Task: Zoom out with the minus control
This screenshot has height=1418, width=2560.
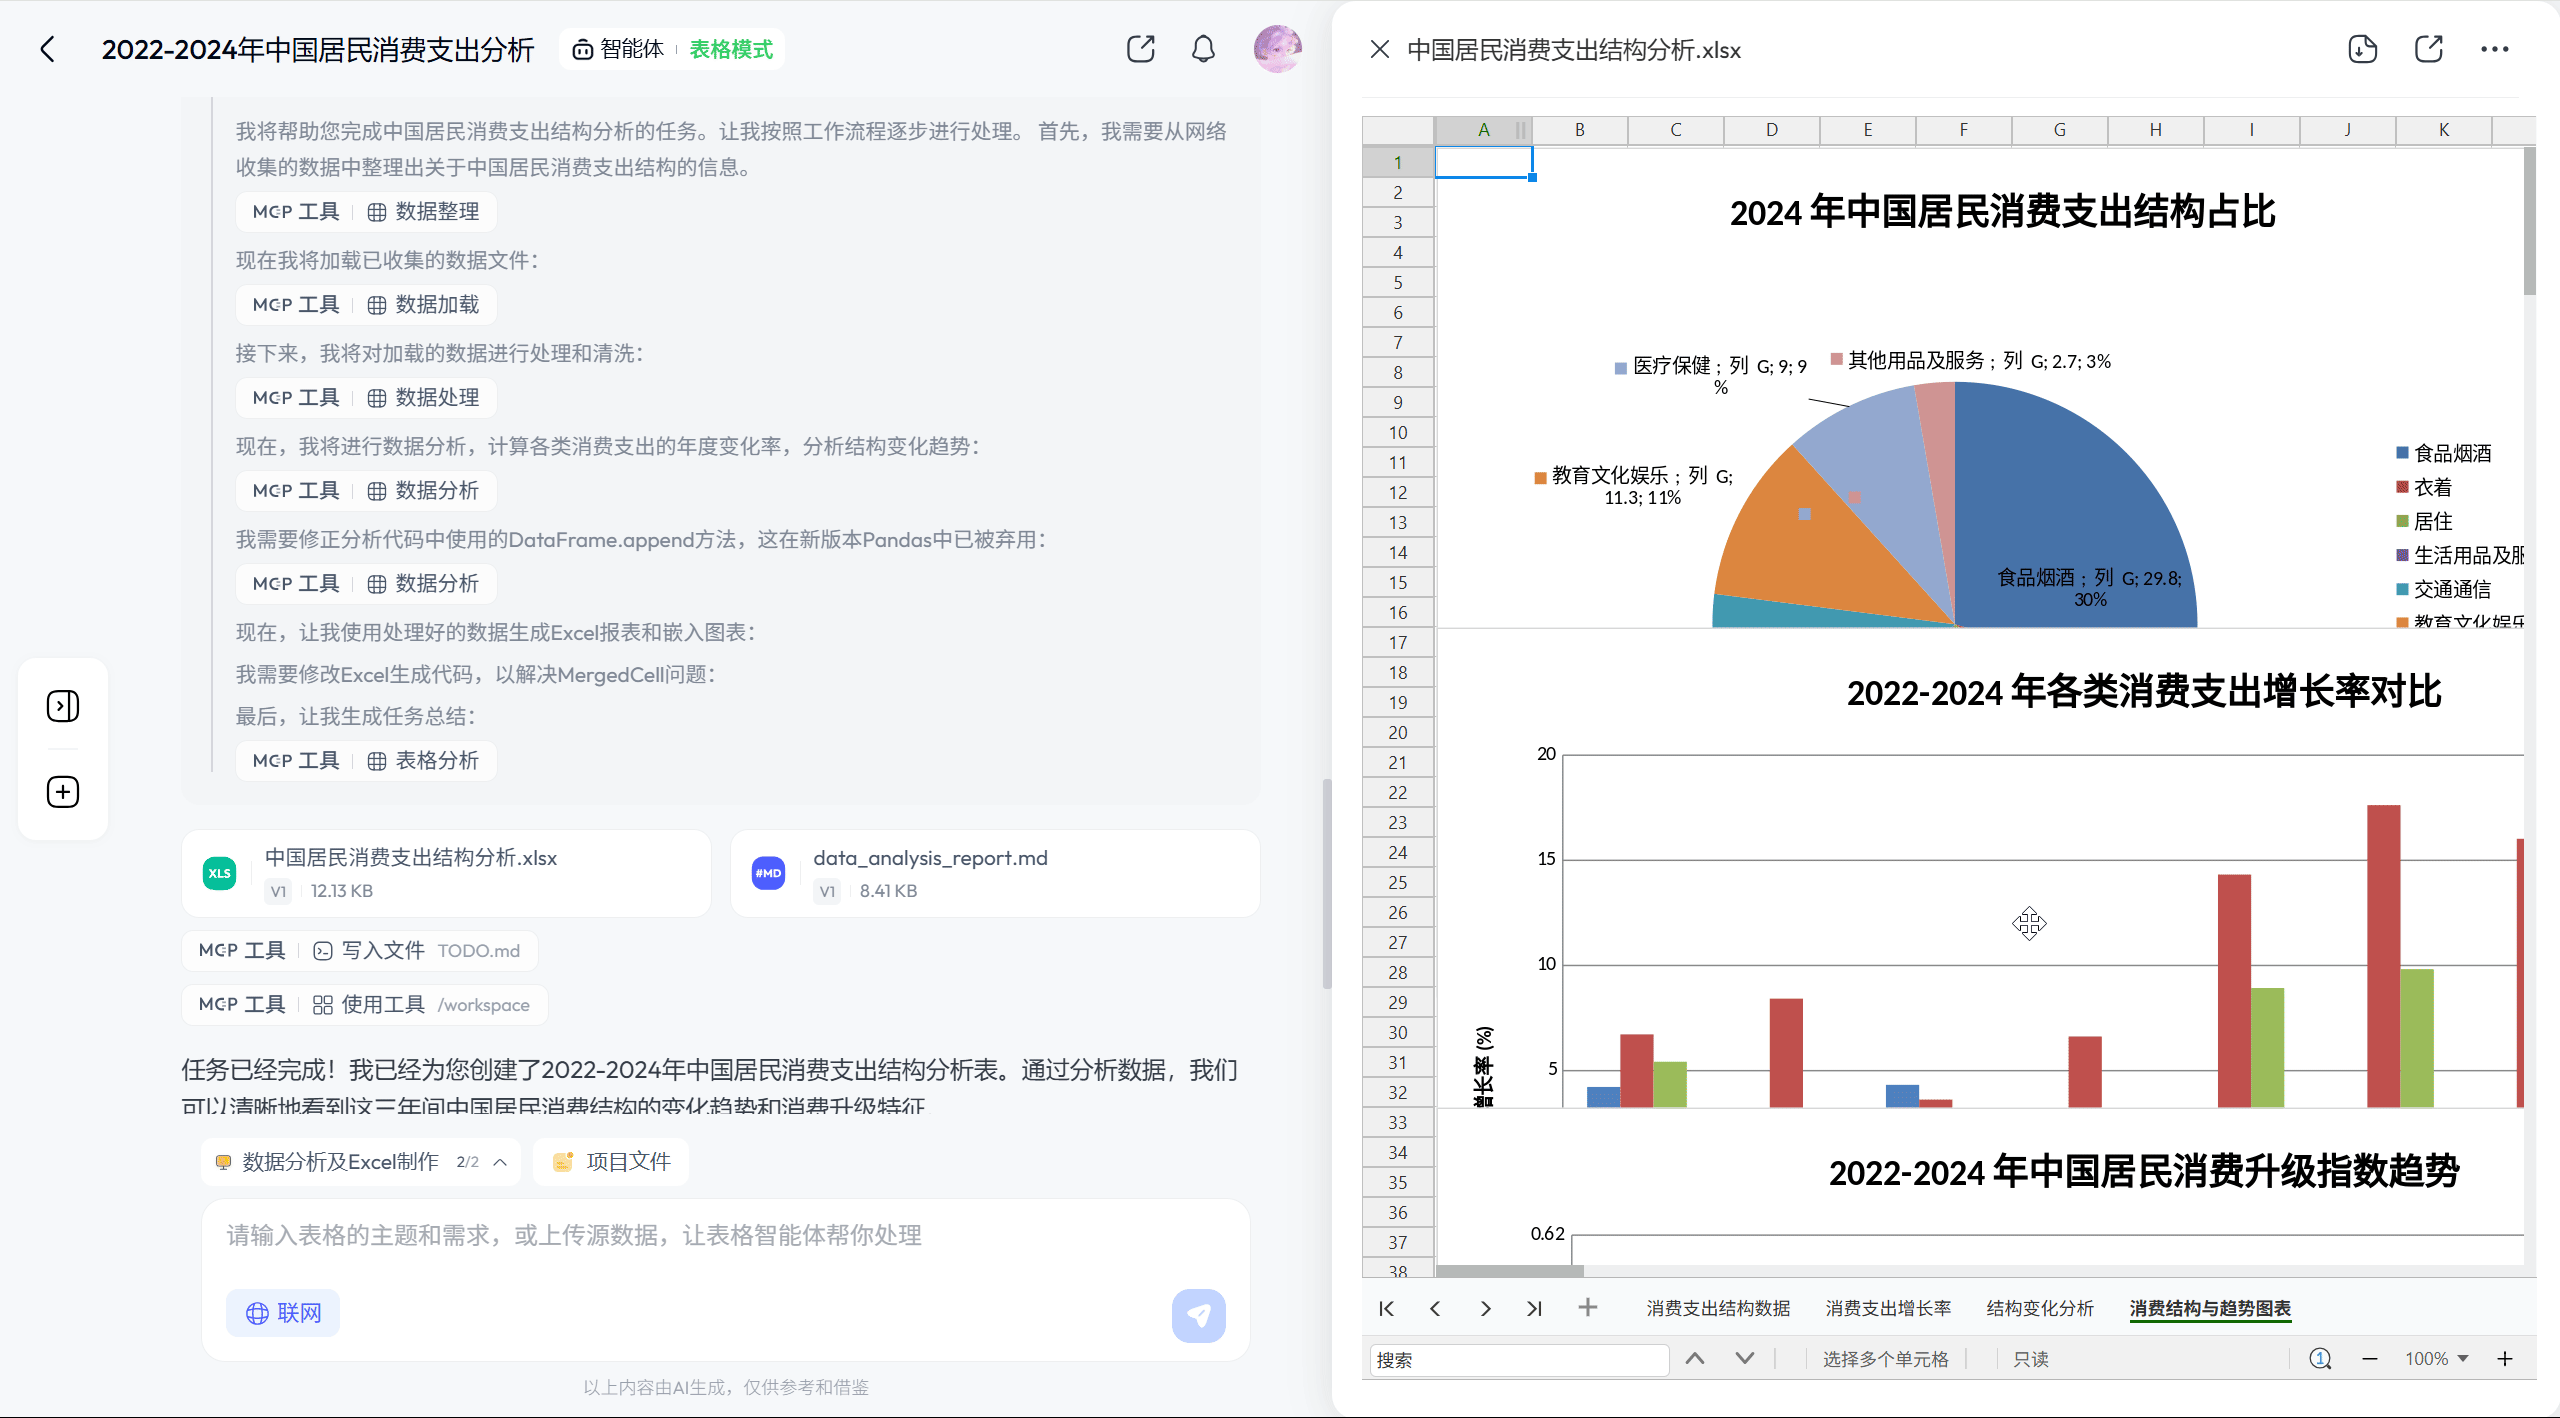Action: pos(2369,1358)
